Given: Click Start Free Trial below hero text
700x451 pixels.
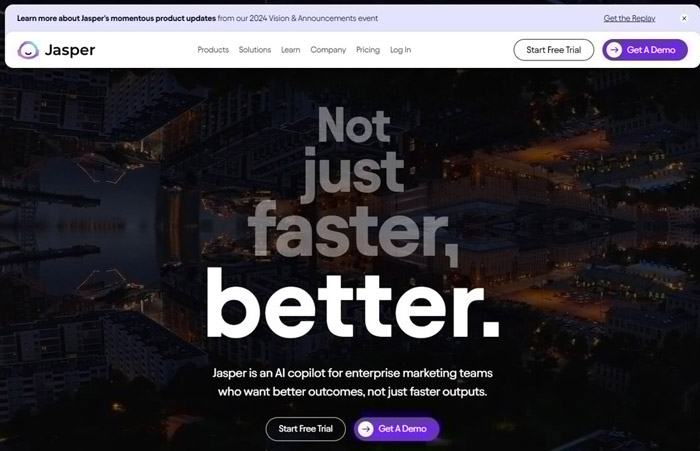Looking at the screenshot, I should pyautogui.click(x=305, y=429).
